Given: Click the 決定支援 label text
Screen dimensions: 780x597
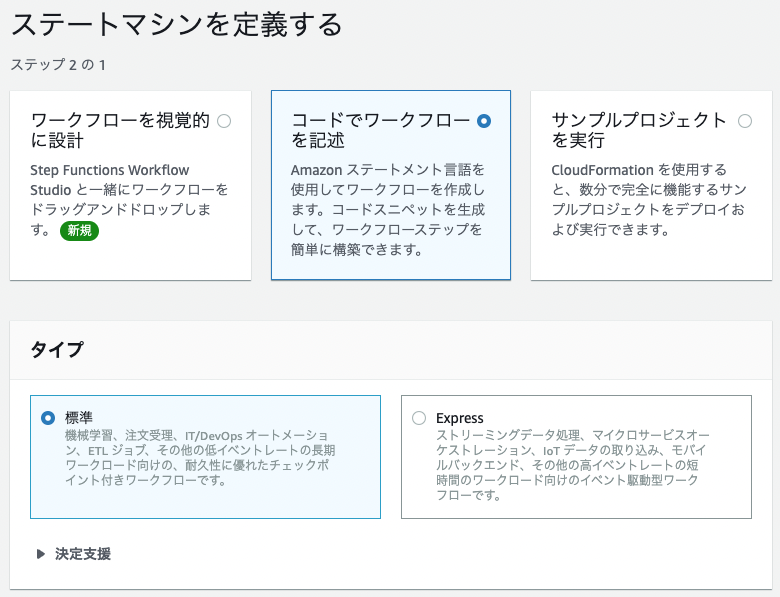Looking at the screenshot, I should pos(83,554).
